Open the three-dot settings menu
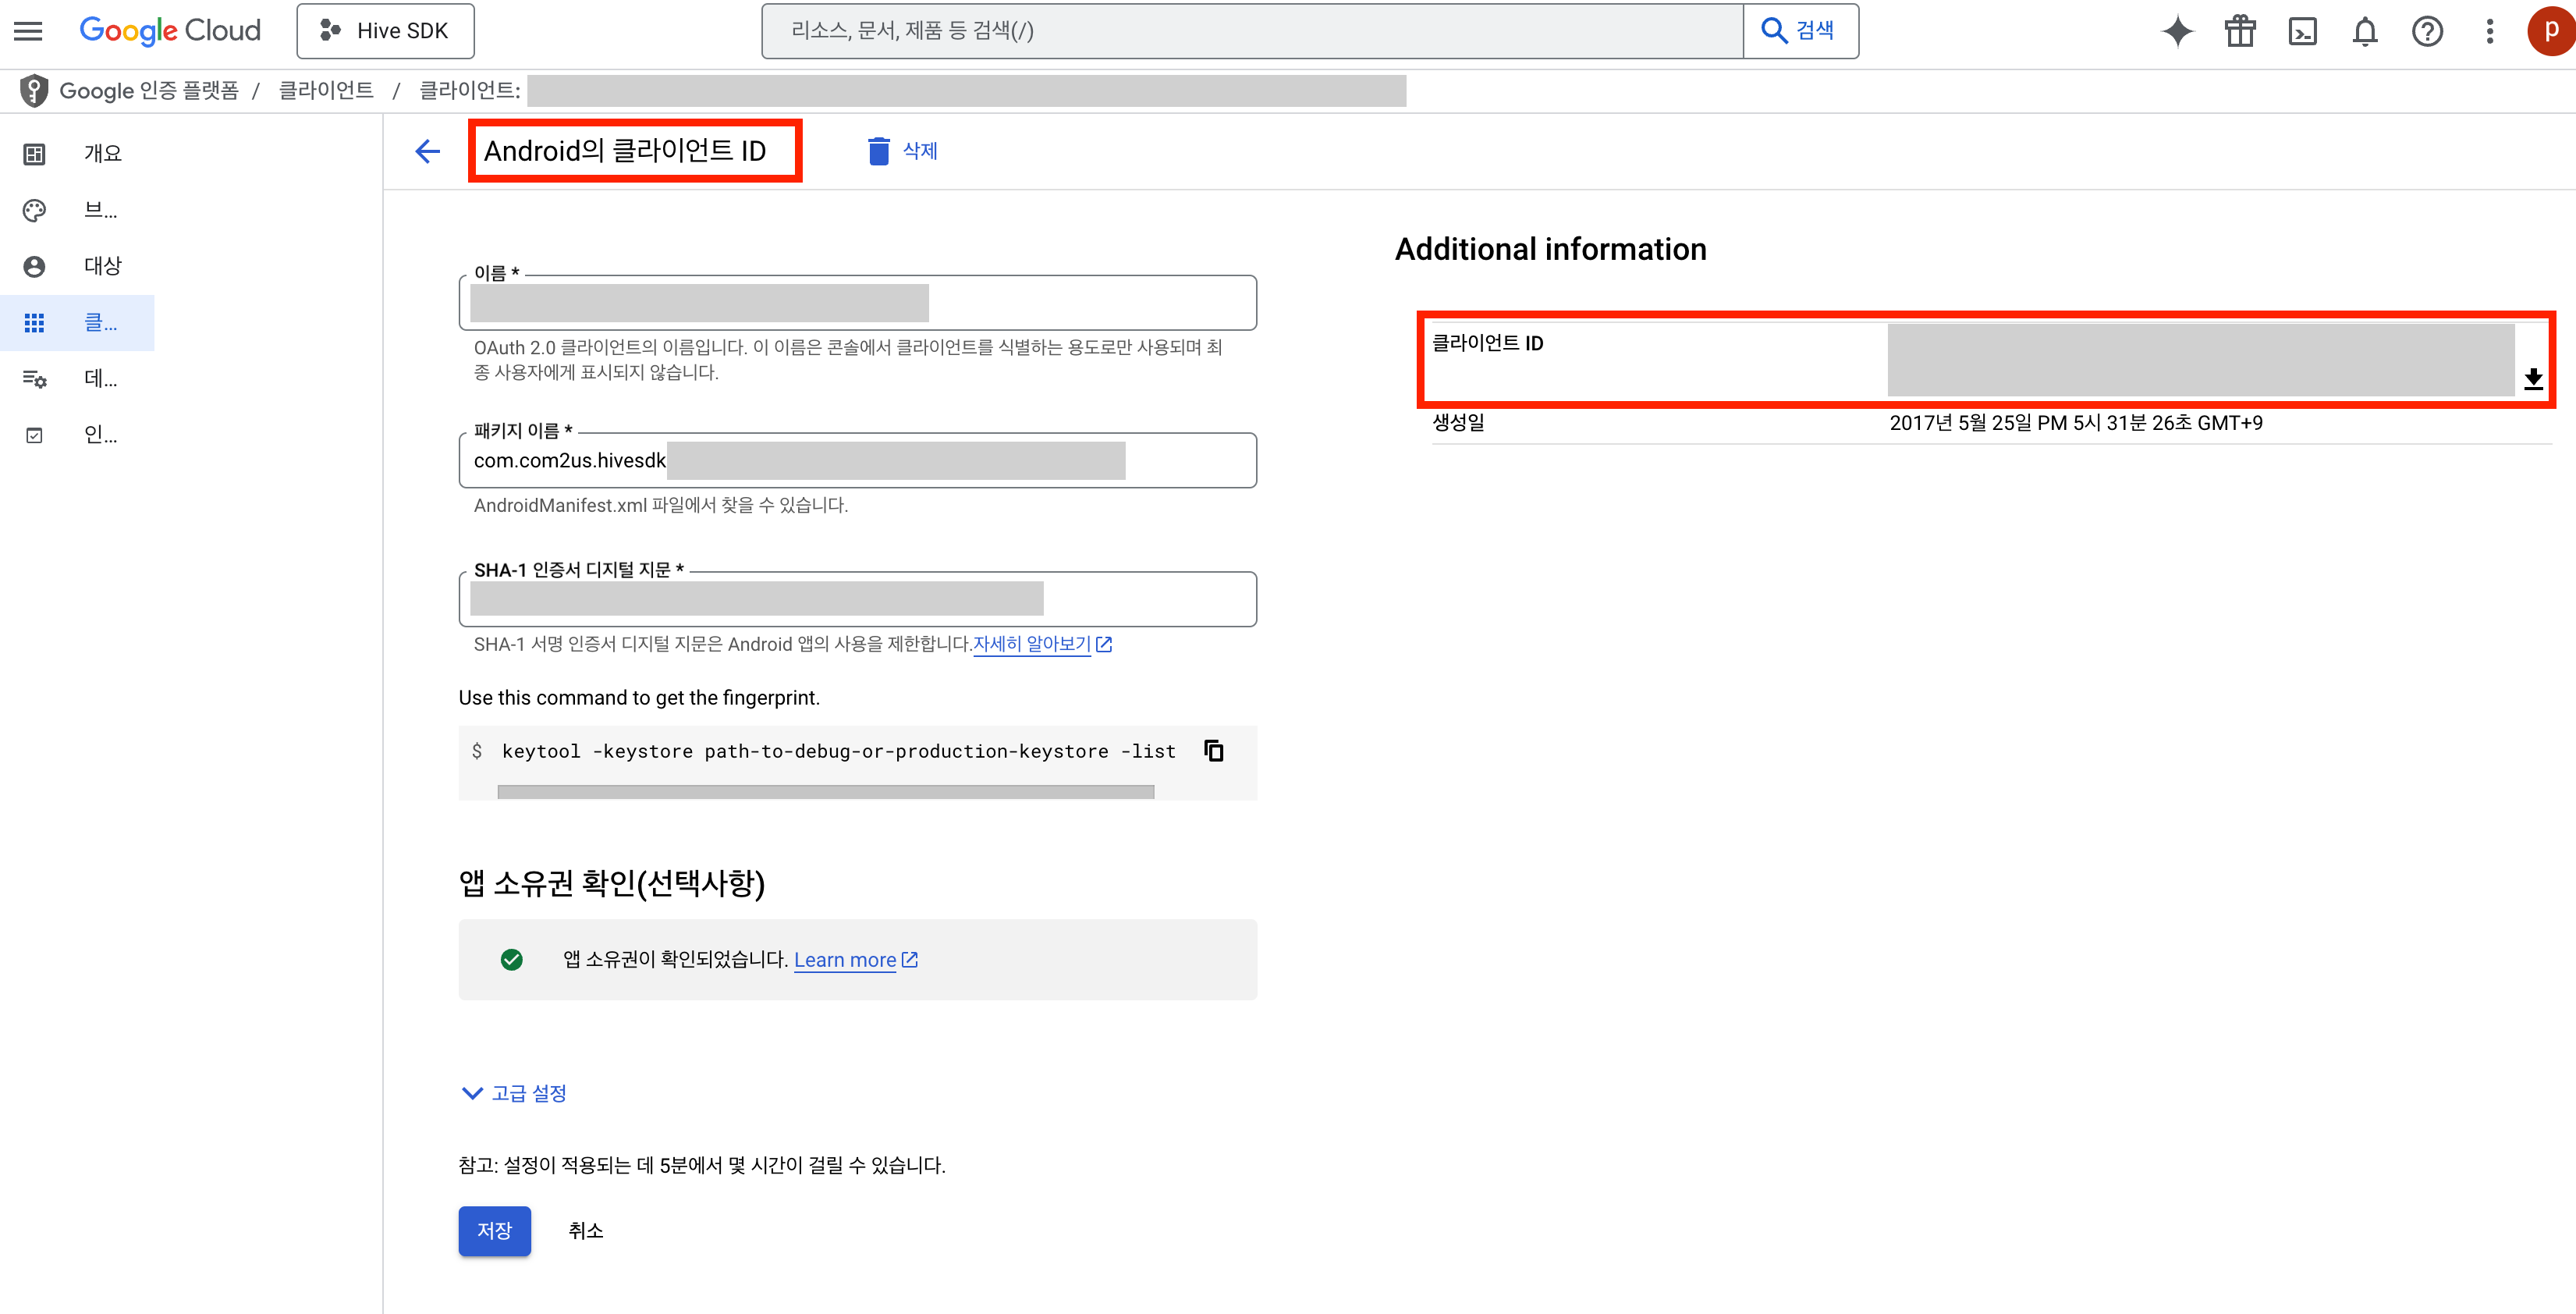Viewport: 2576px width, 1314px height. click(x=2490, y=31)
